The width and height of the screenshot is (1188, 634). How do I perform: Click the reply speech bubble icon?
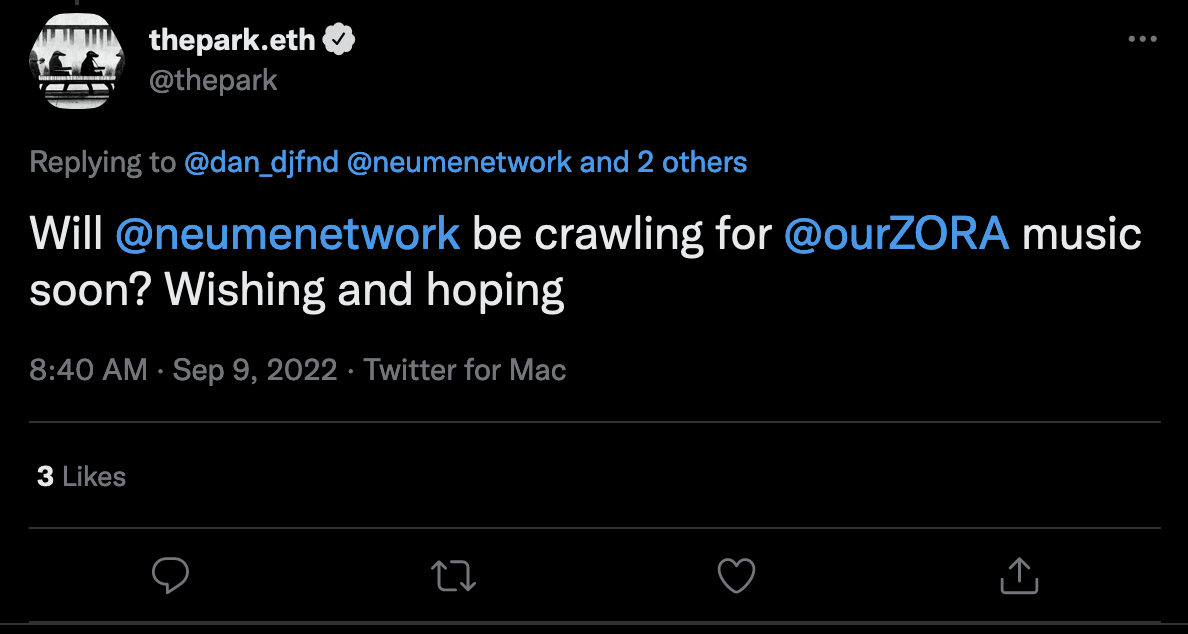pyautogui.click(x=170, y=576)
